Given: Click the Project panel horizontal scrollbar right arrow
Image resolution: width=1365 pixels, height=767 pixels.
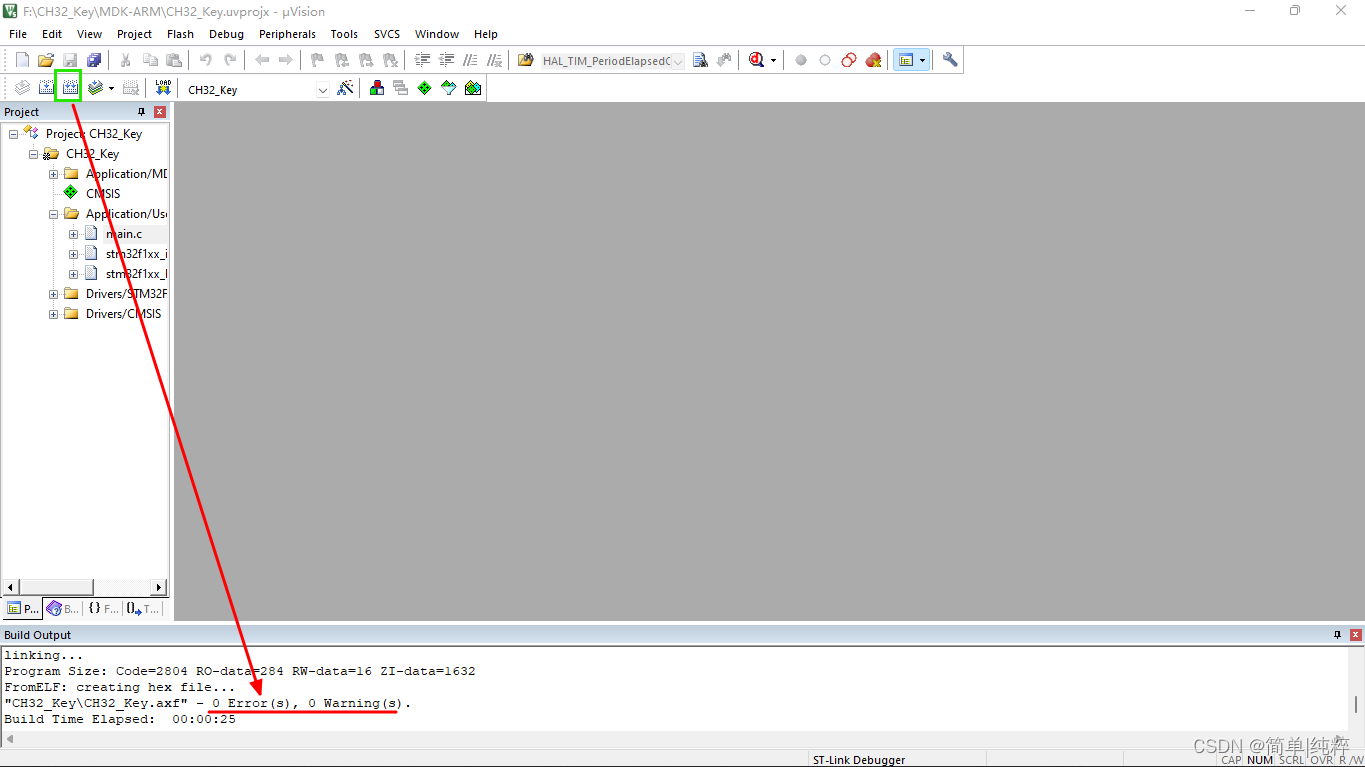Looking at the screenshot, I should 159,587.
